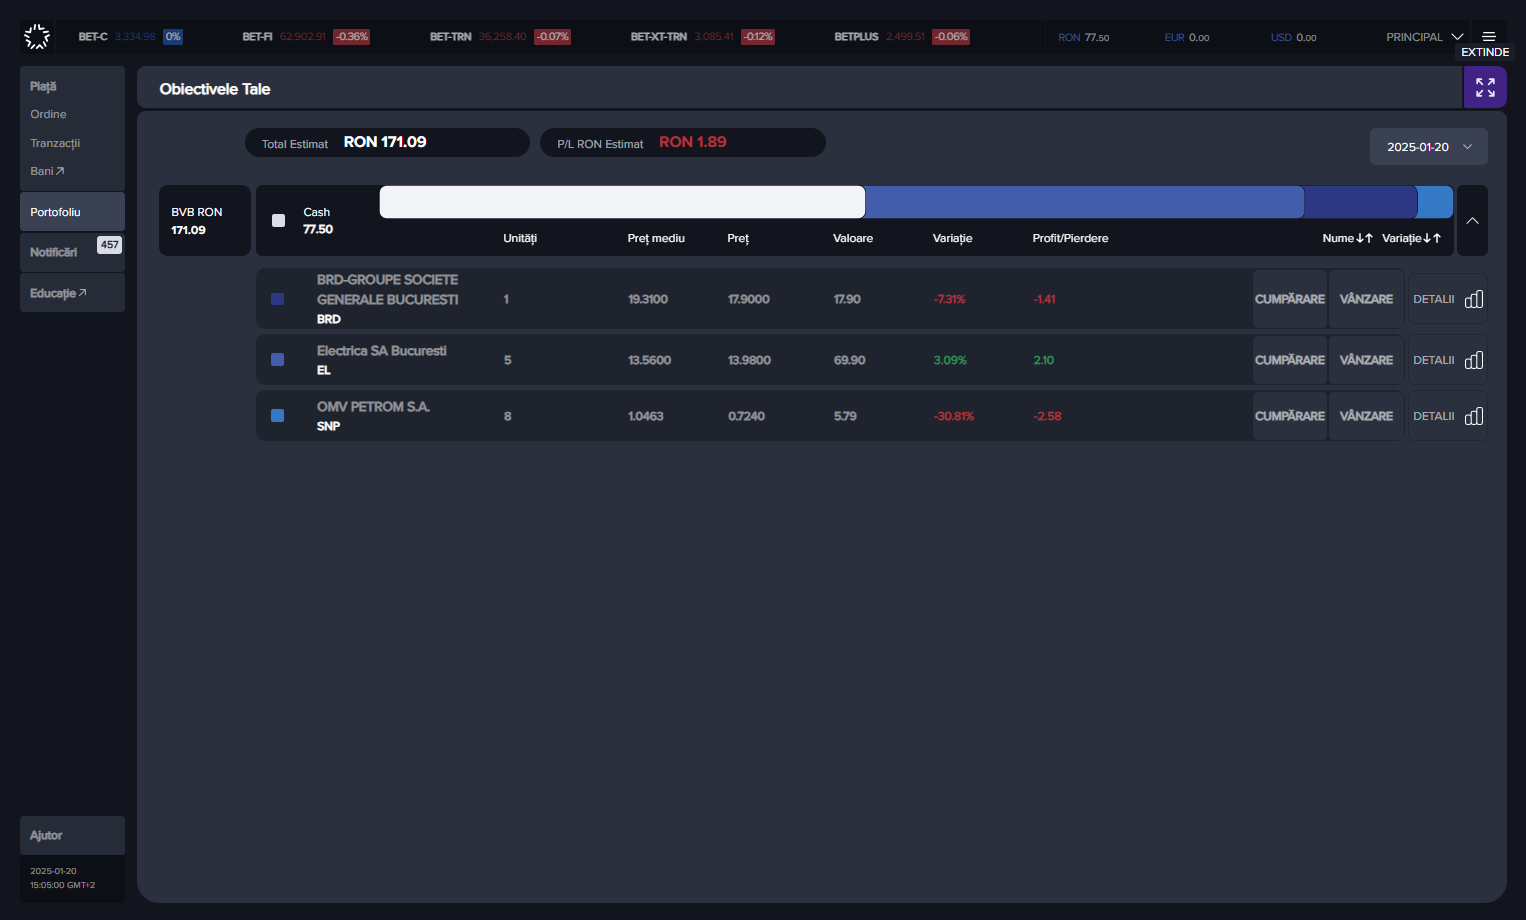The image size is (1526, 920).
Task: Click the BETPLUS index ticker
Action: coord(902,37)
